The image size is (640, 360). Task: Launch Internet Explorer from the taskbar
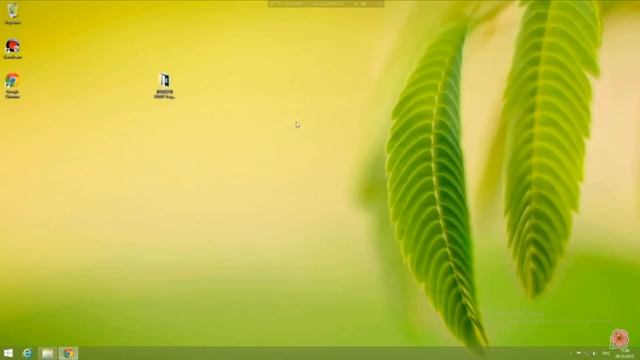(27, 353)
